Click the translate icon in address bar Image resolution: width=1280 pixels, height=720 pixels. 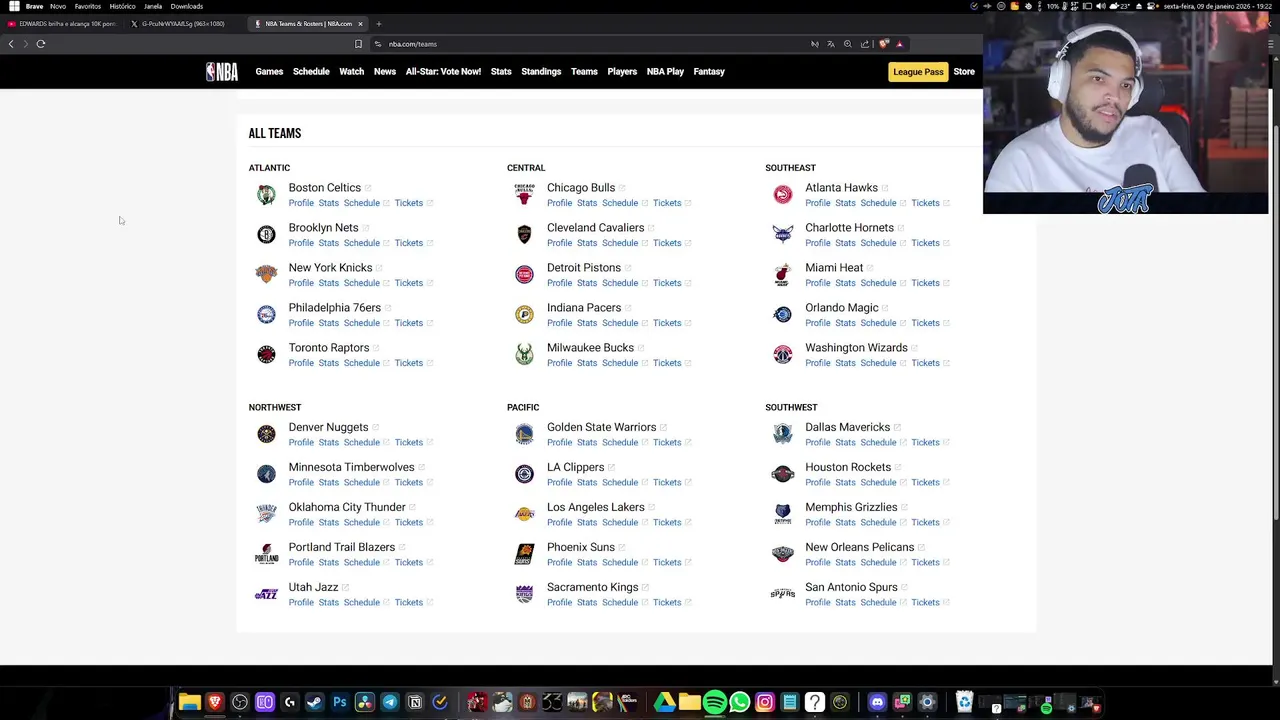831,44
